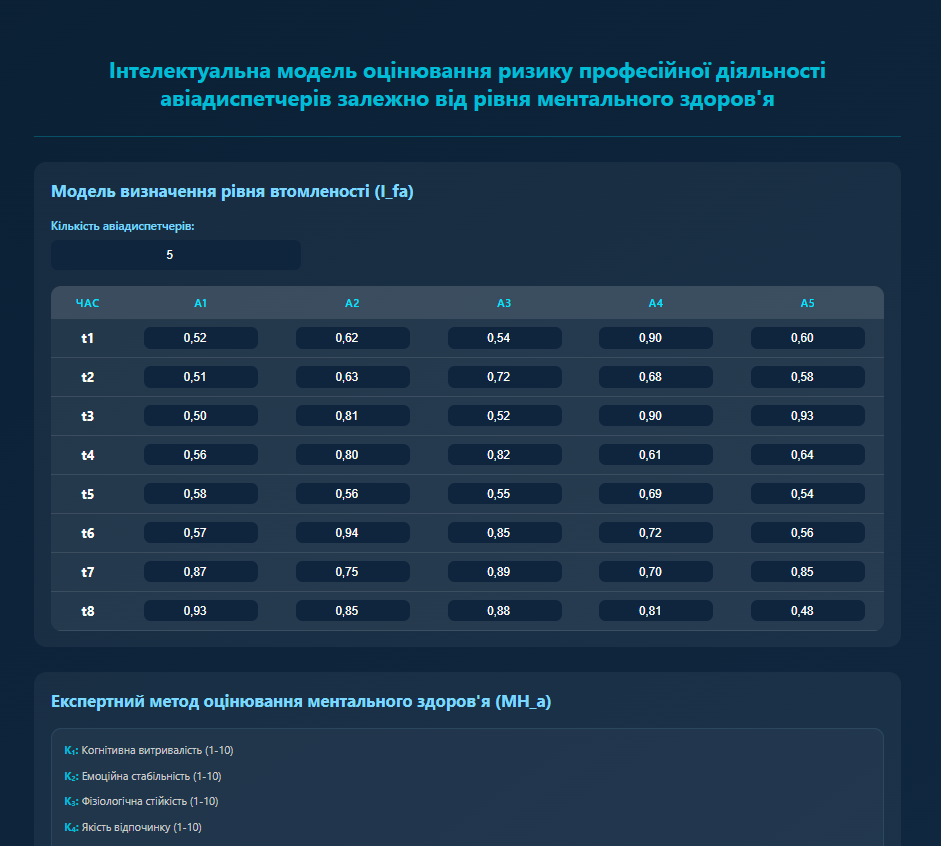This screenshot has height=846, width=941.
Task: Click the 'Модель визначення рівня втомленості' heading
Action: coord(232,191)
